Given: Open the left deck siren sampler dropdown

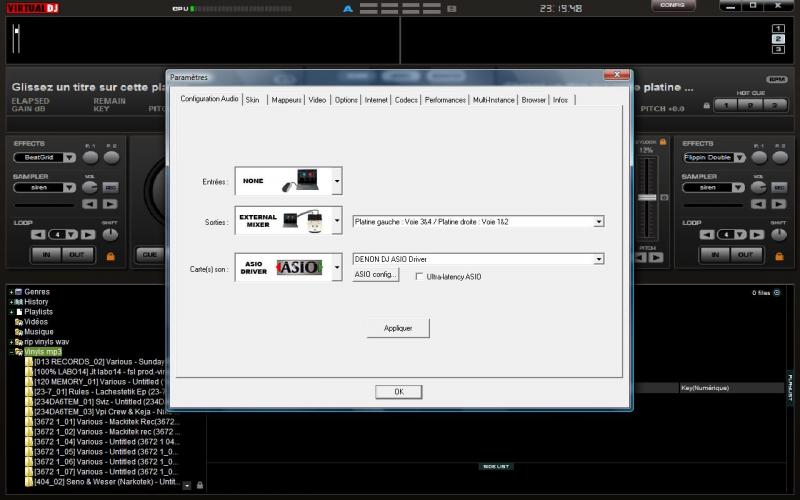Looking at the screenshot, I should [69, 188].
